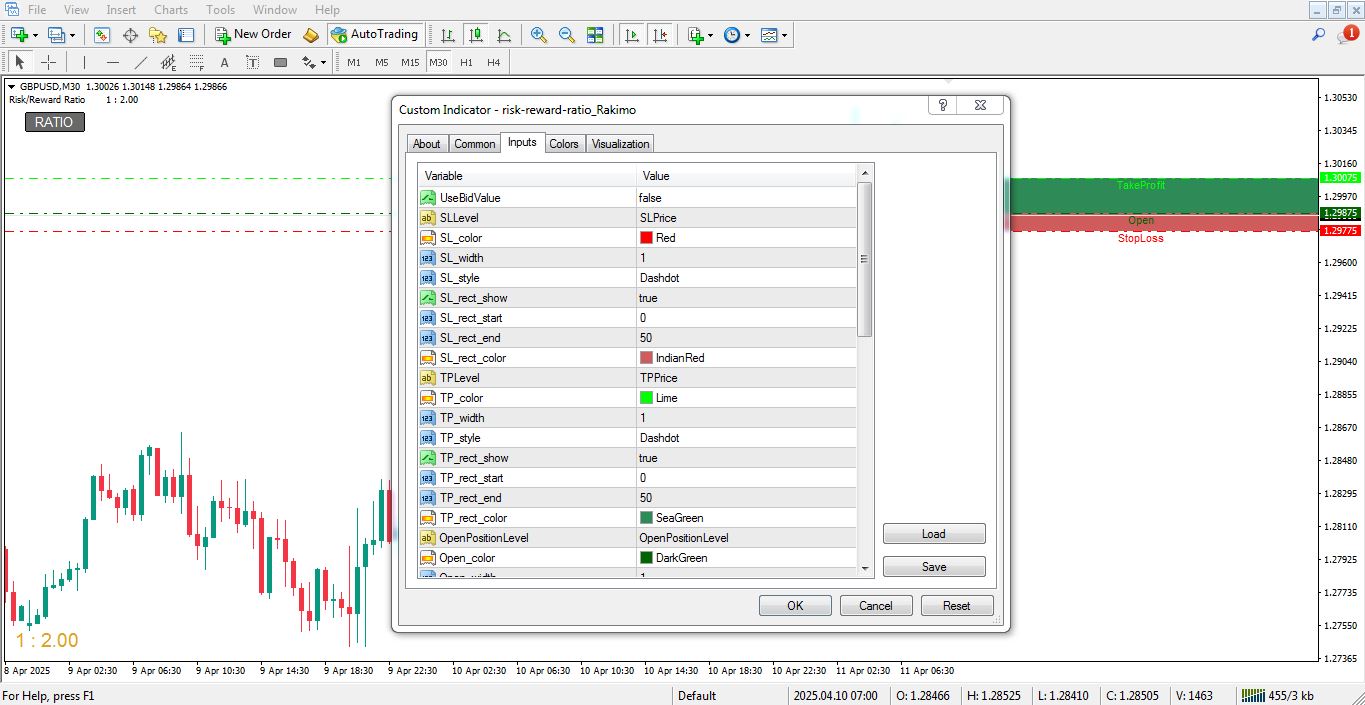The image size is (1365, 705).
Task: Load saved indicator input settings
Action: 933,533
